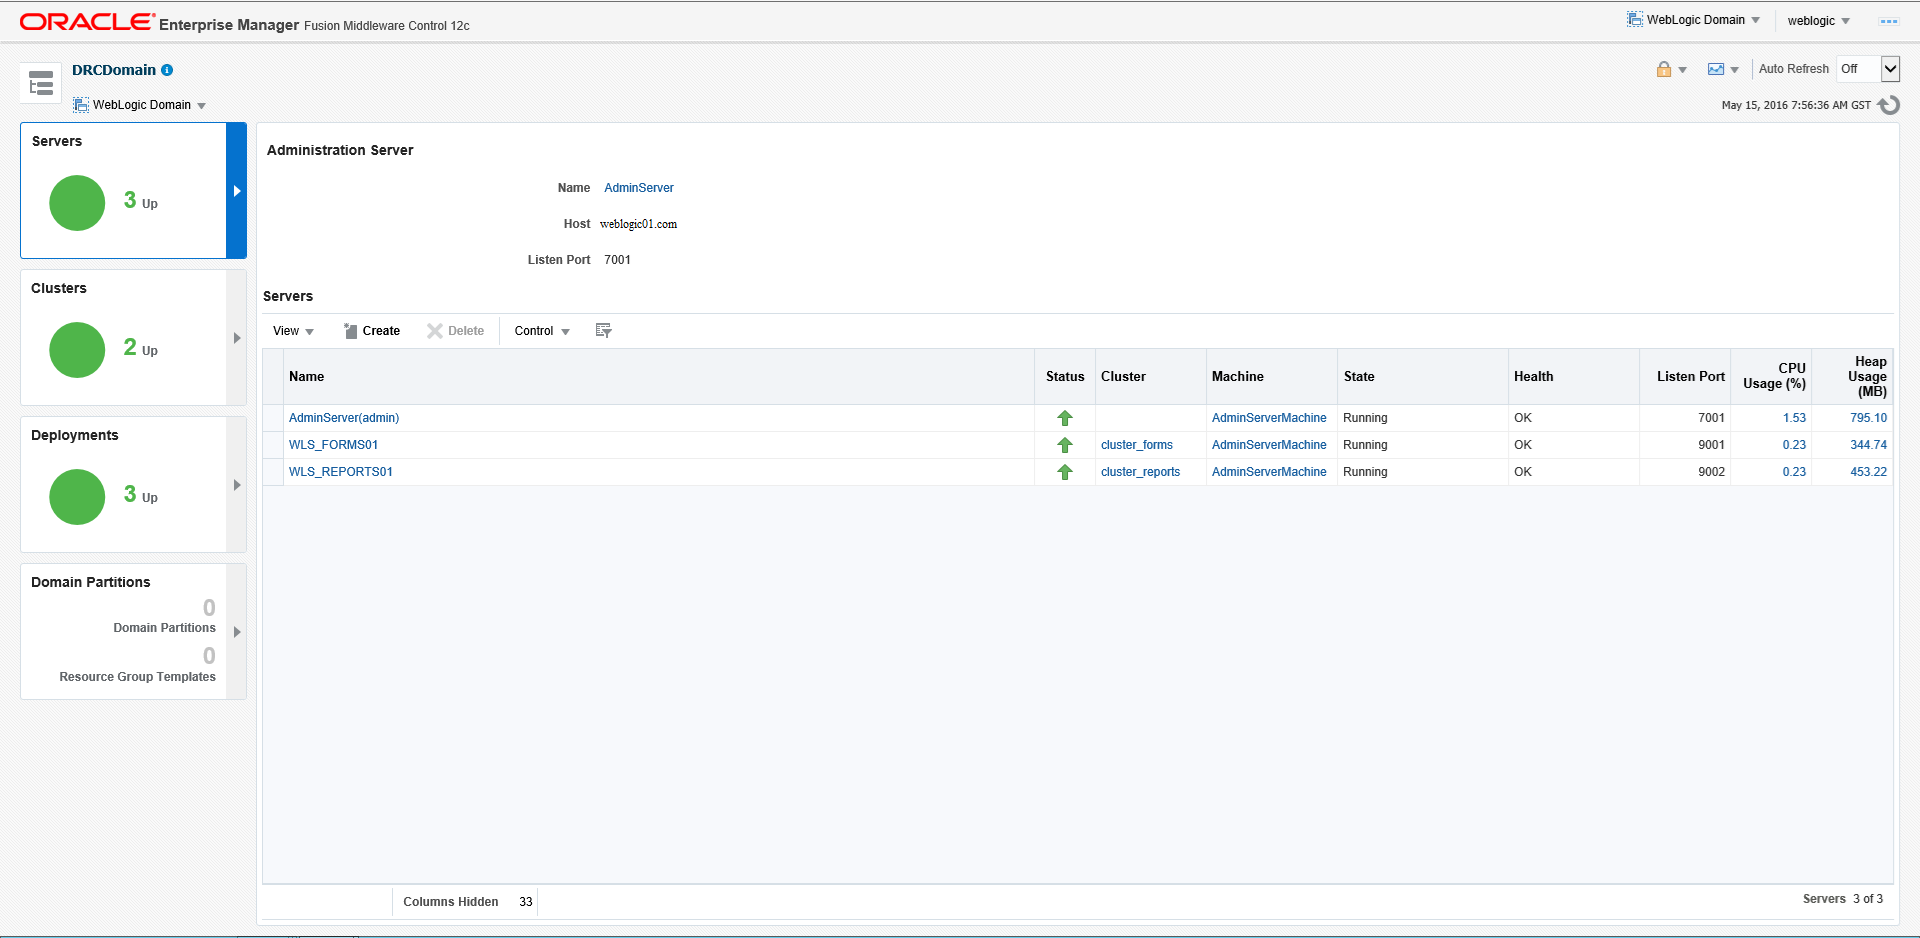Click the query by example filter icon
1920x938 pixels.
point(603,331)
